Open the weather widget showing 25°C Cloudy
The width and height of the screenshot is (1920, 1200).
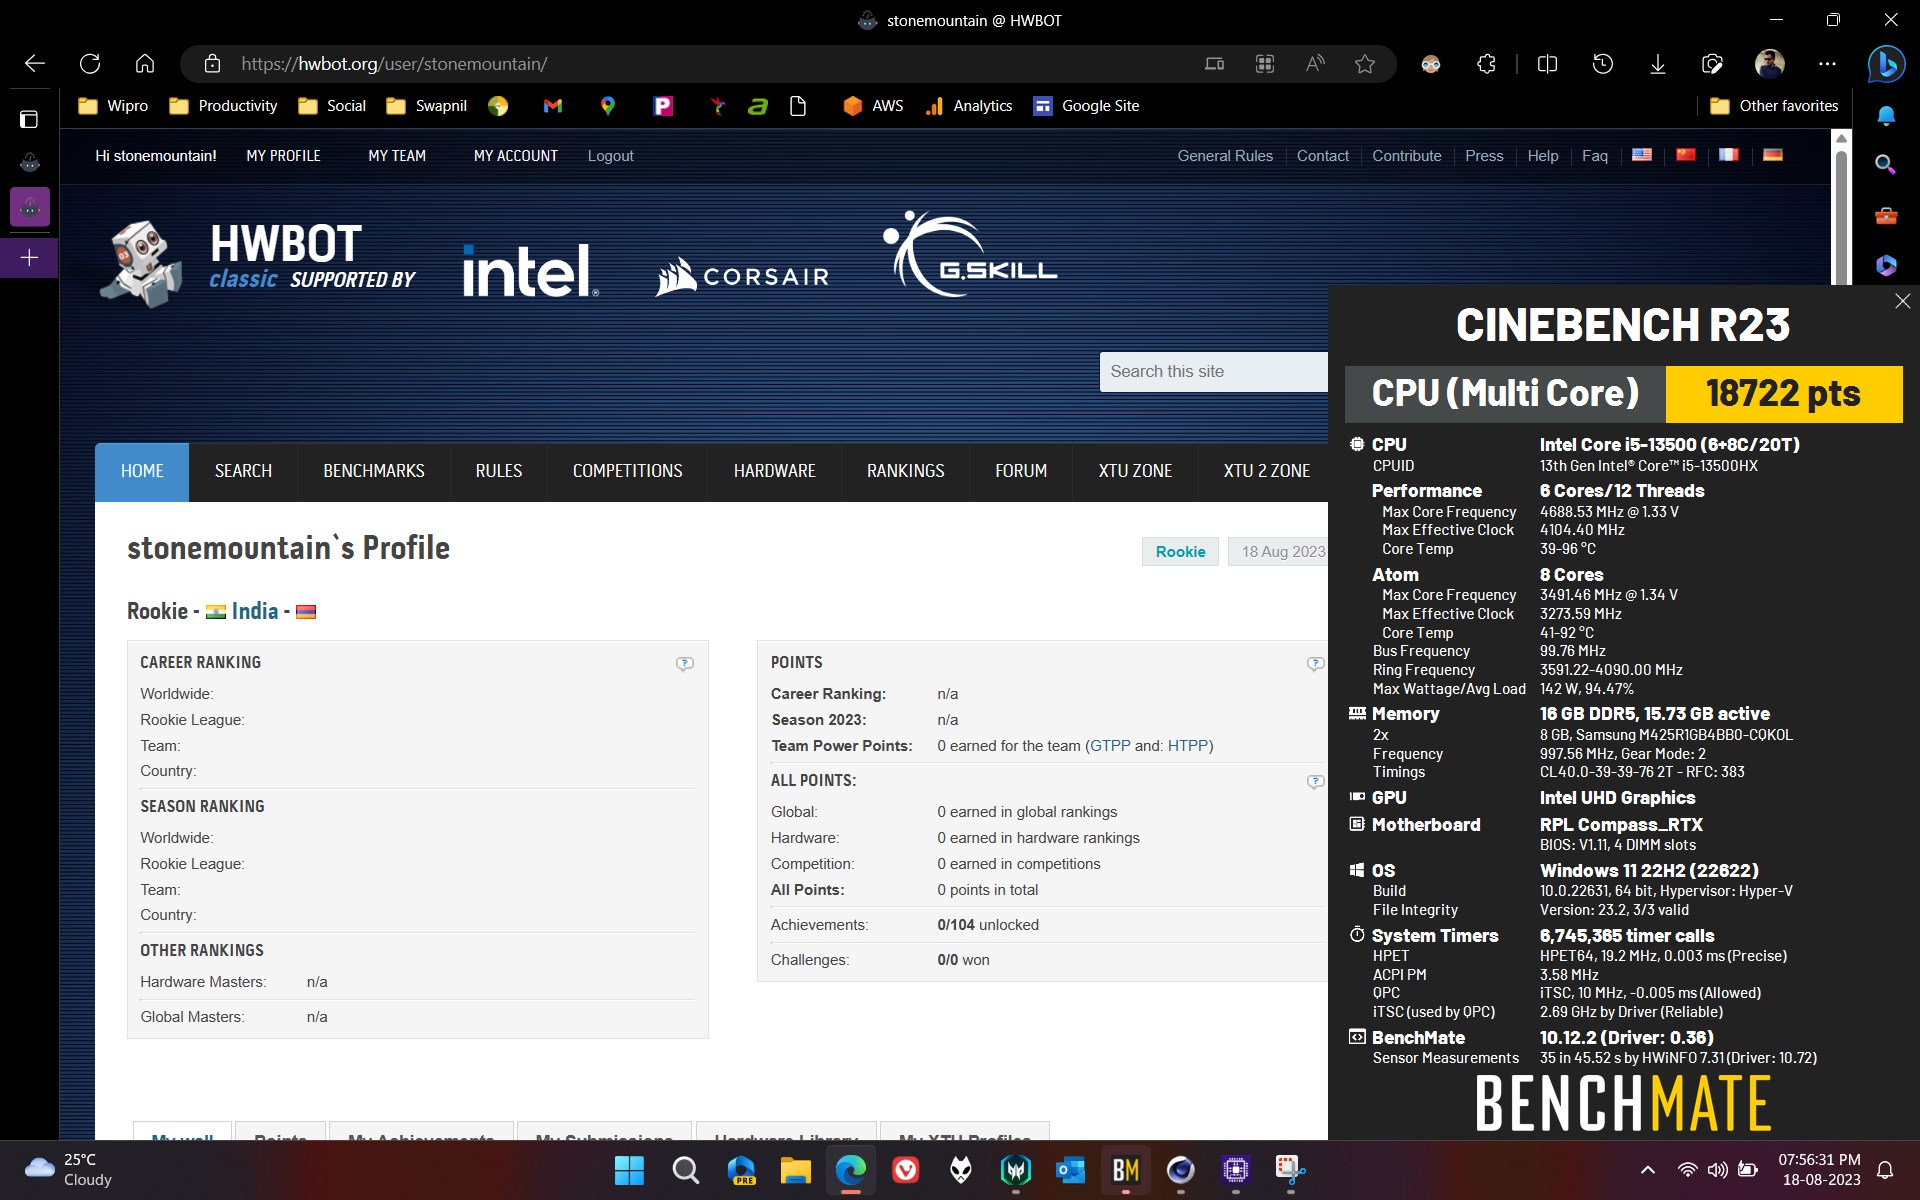pyautogui.click(x=68, y=1169)
